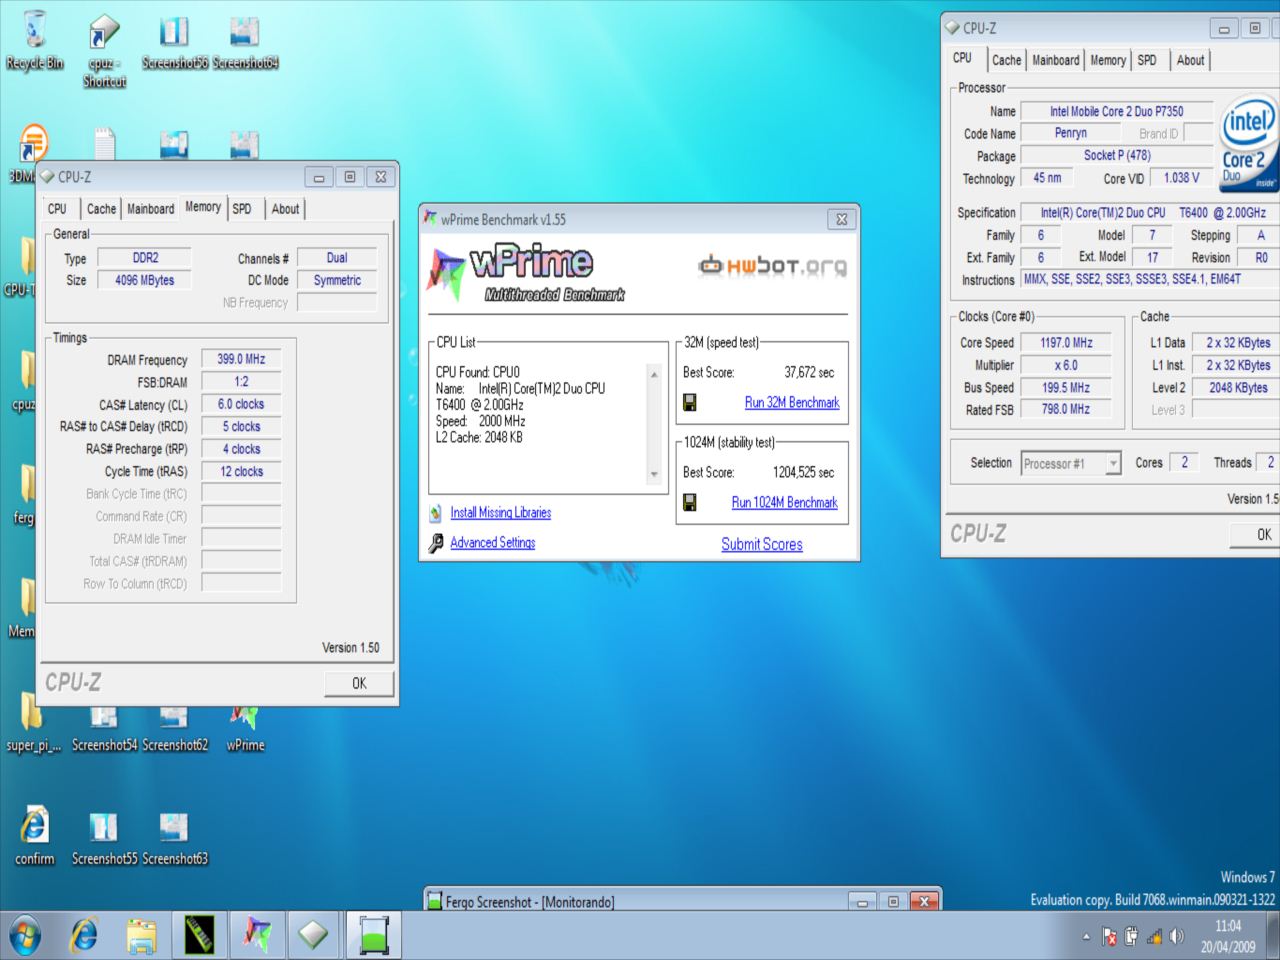
Task: Switch to Cache tab in Memory CPU-Z window
Action: (101, 208)
